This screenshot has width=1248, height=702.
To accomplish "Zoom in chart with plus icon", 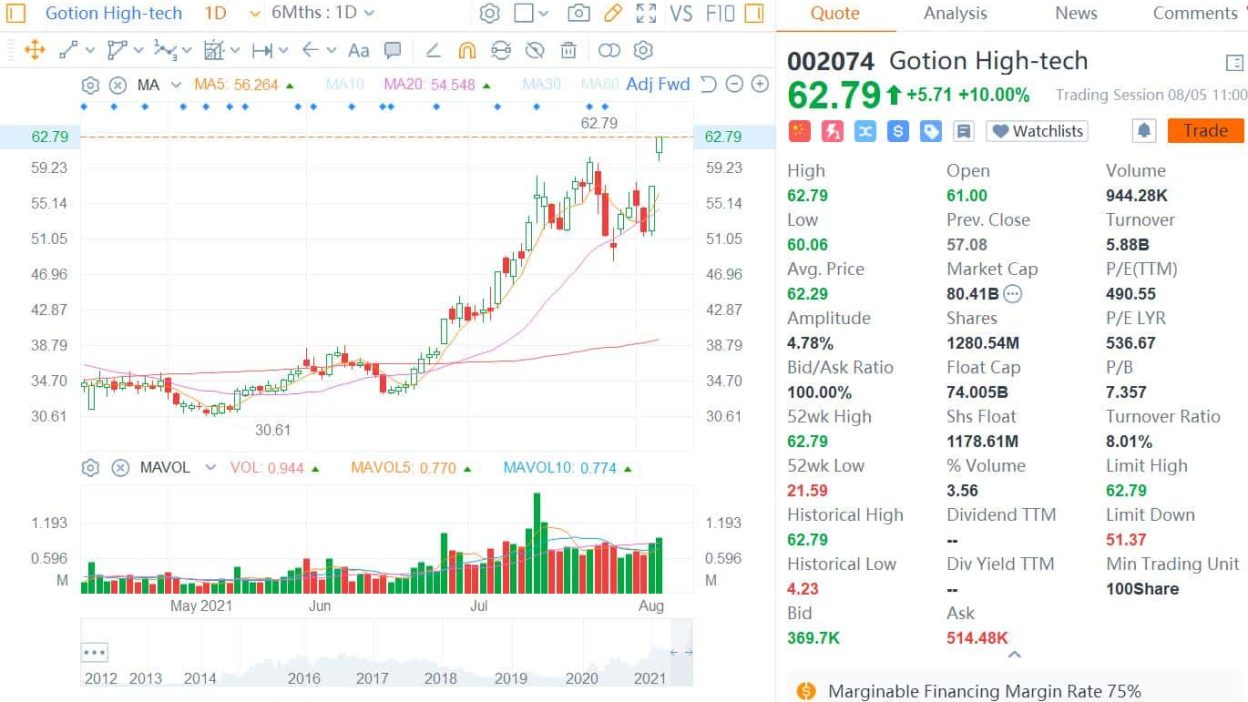I will coord(759,84).
